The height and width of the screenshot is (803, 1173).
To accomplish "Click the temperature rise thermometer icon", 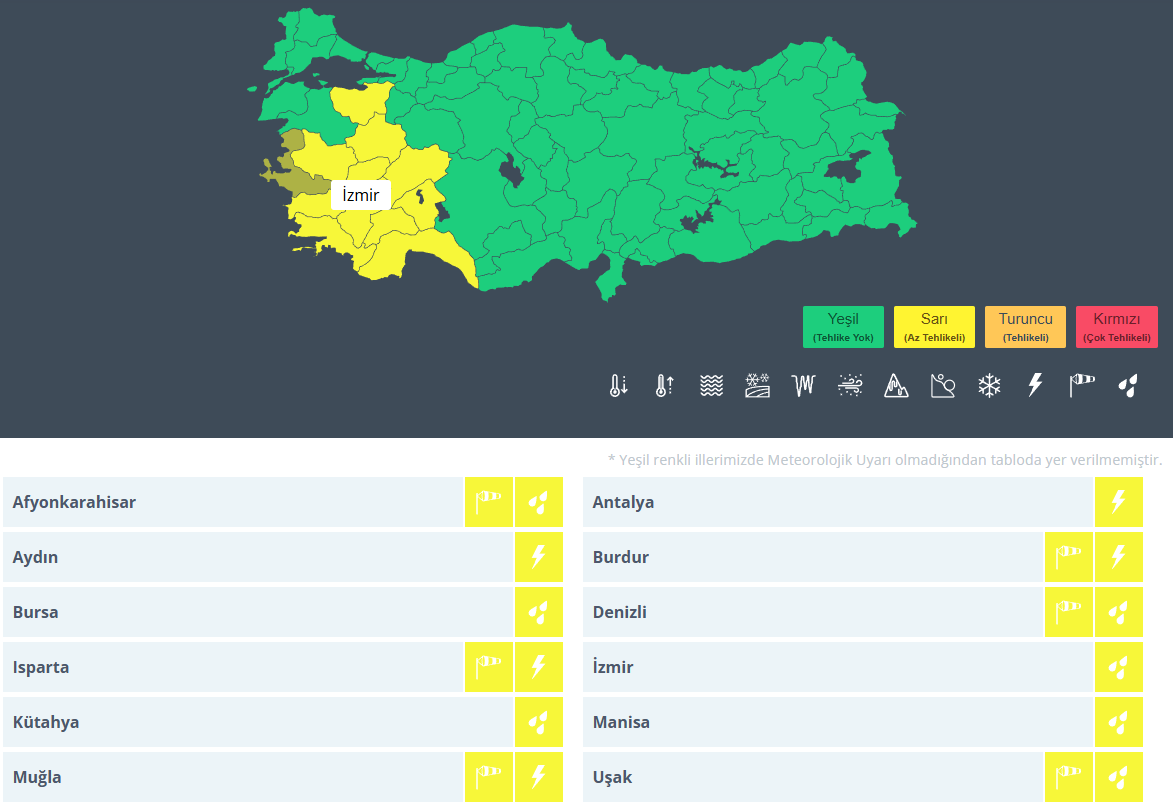I will pyautogui.click(x=665, y=385).
